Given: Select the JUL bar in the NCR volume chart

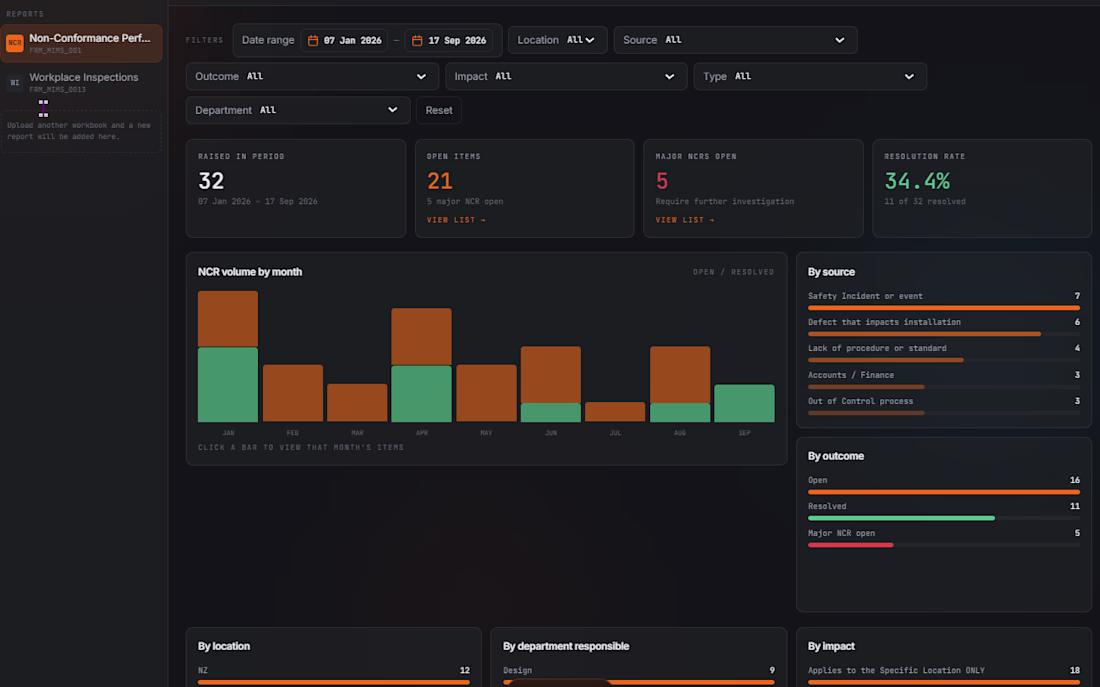Looking at the screenshot, I should pos(615,412).
